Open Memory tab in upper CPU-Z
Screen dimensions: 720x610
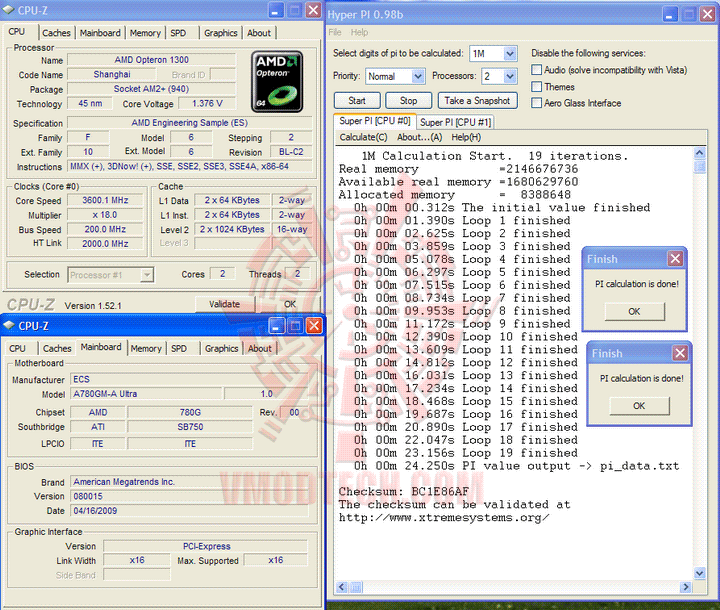(x=145, y=33)
